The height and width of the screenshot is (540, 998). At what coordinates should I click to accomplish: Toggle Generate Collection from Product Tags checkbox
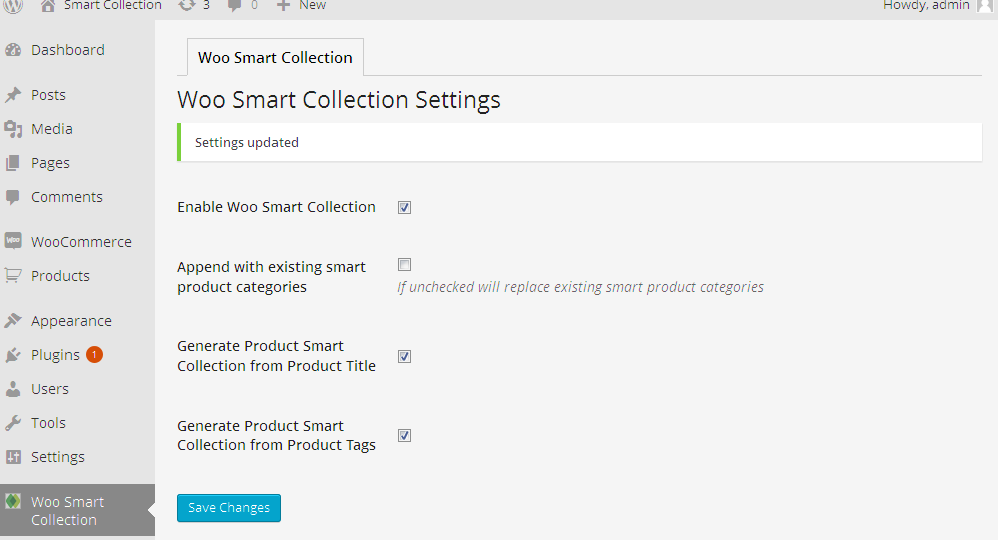click(404, 436)
